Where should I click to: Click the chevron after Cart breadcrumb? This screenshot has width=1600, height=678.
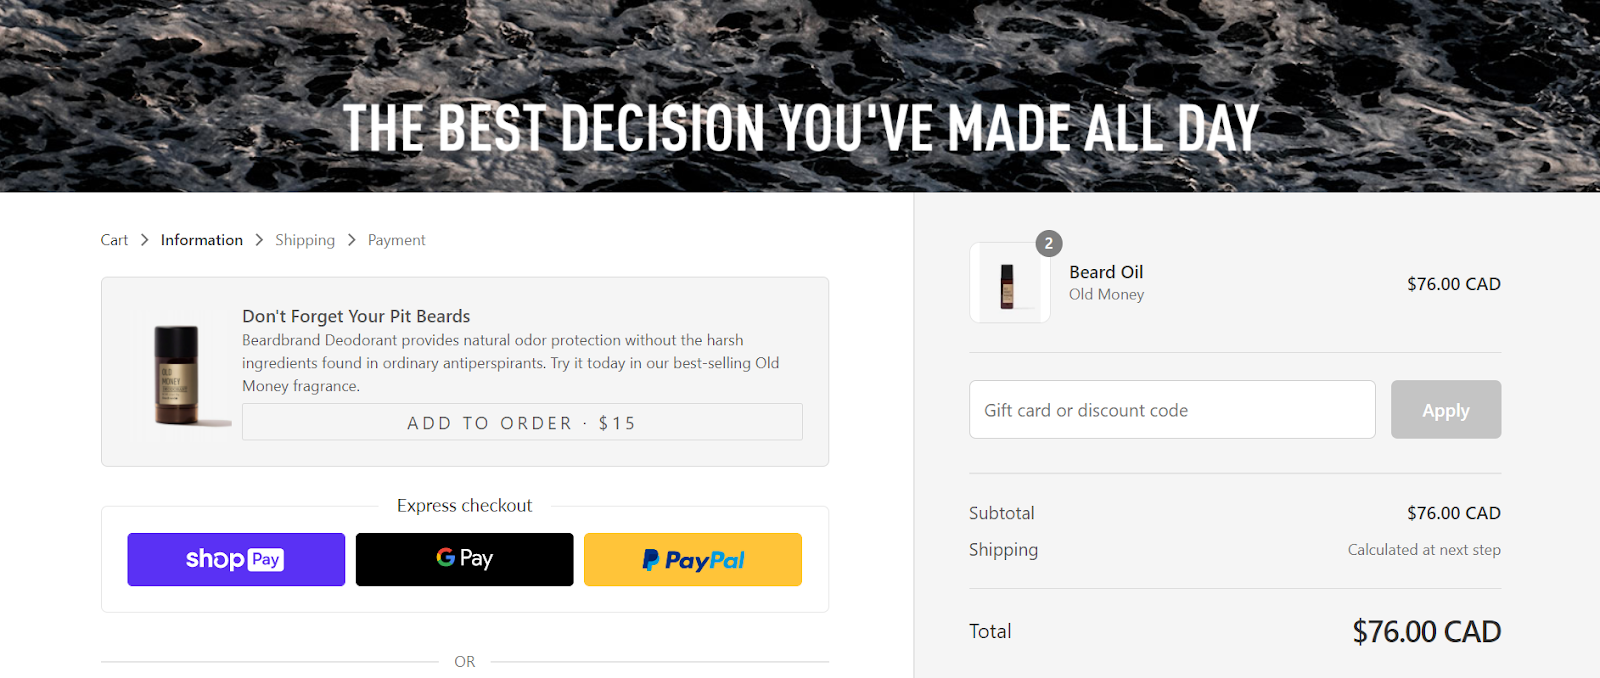click(144, 240)
